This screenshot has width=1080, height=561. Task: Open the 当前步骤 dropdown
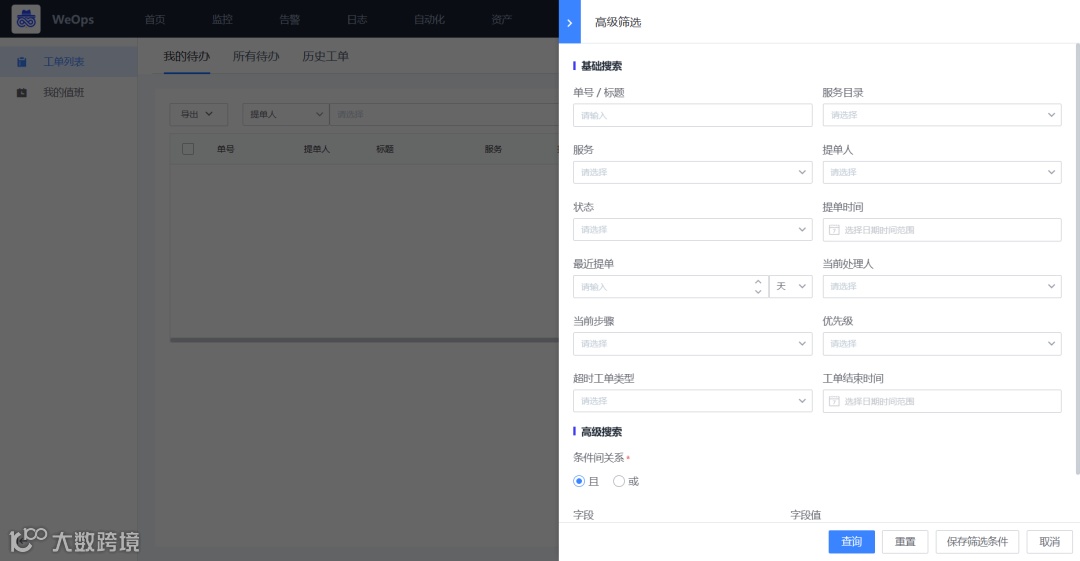[692, 344]
